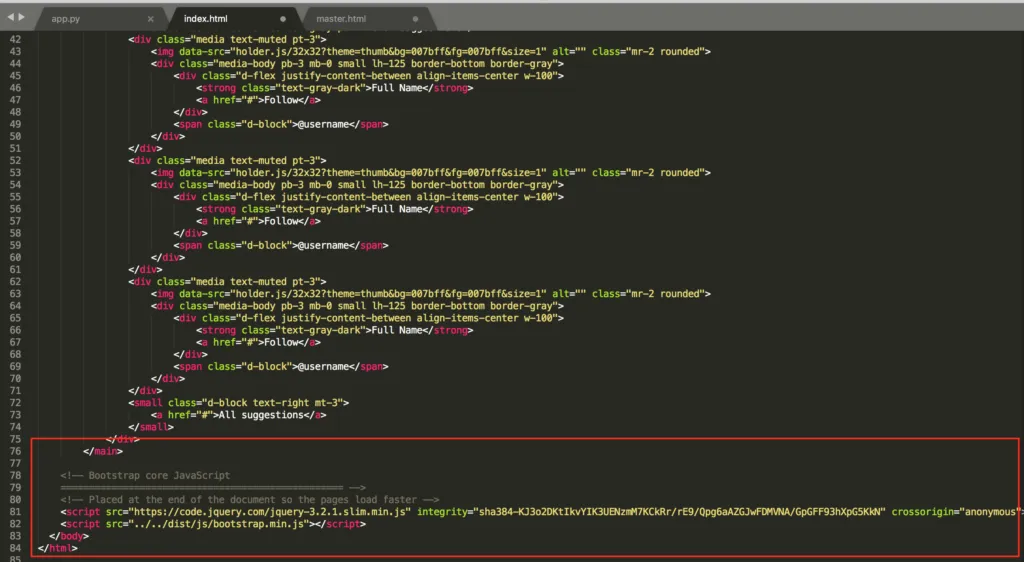Viewport: 1024px width, 562px height.
Task: Click gutter line number 52
Action: (x=15, y=161)
